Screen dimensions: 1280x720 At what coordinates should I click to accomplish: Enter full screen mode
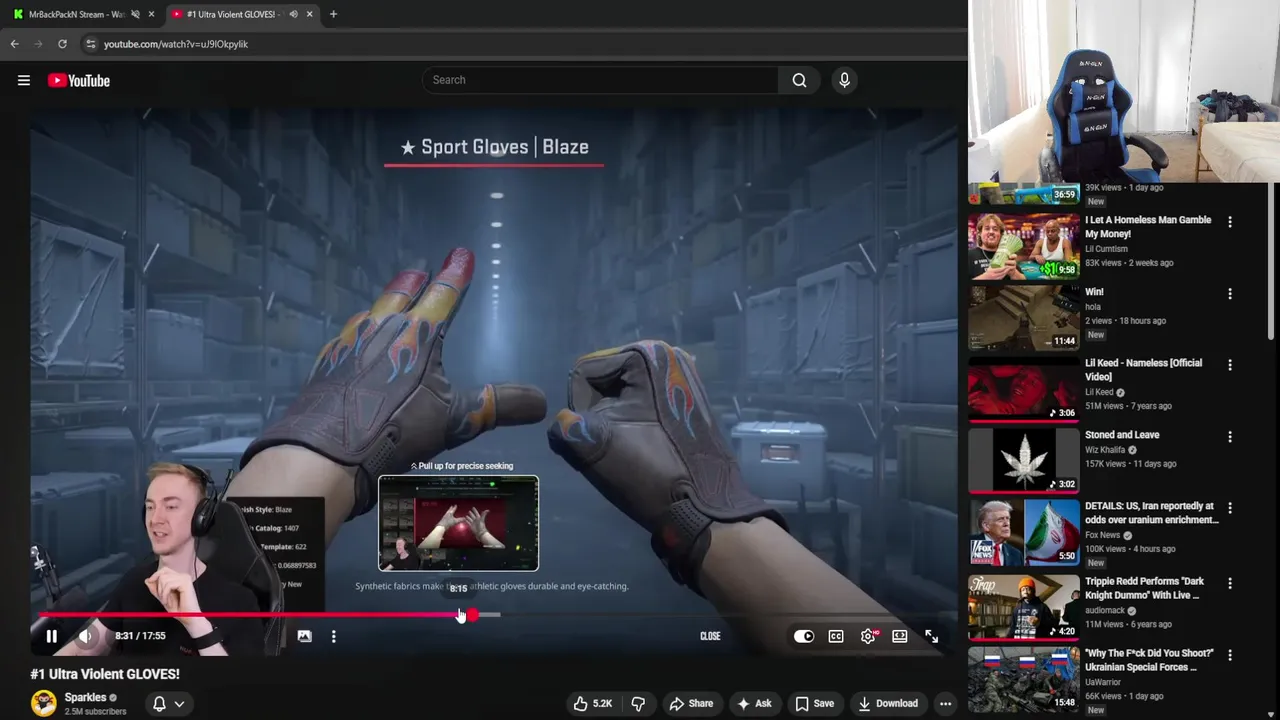click(931, 636)
